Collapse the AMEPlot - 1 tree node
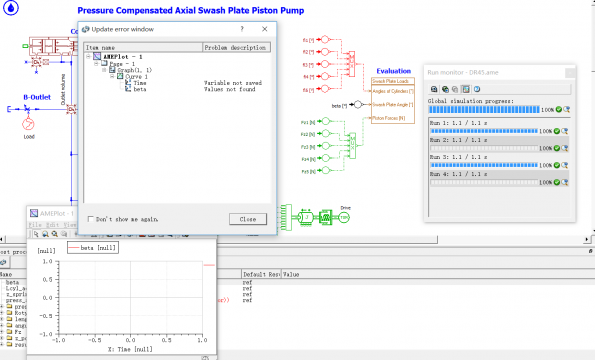Viewport: 595px width, 360px height. 88,57
